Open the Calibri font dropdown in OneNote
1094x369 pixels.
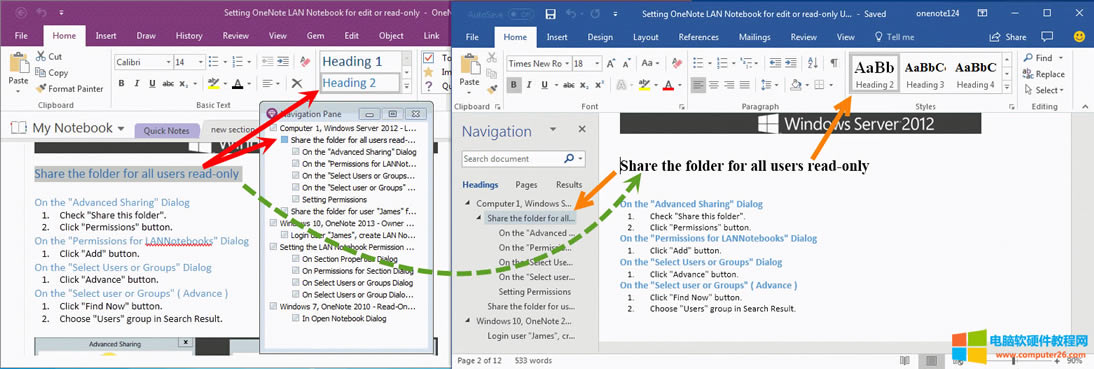click(168, 62)
